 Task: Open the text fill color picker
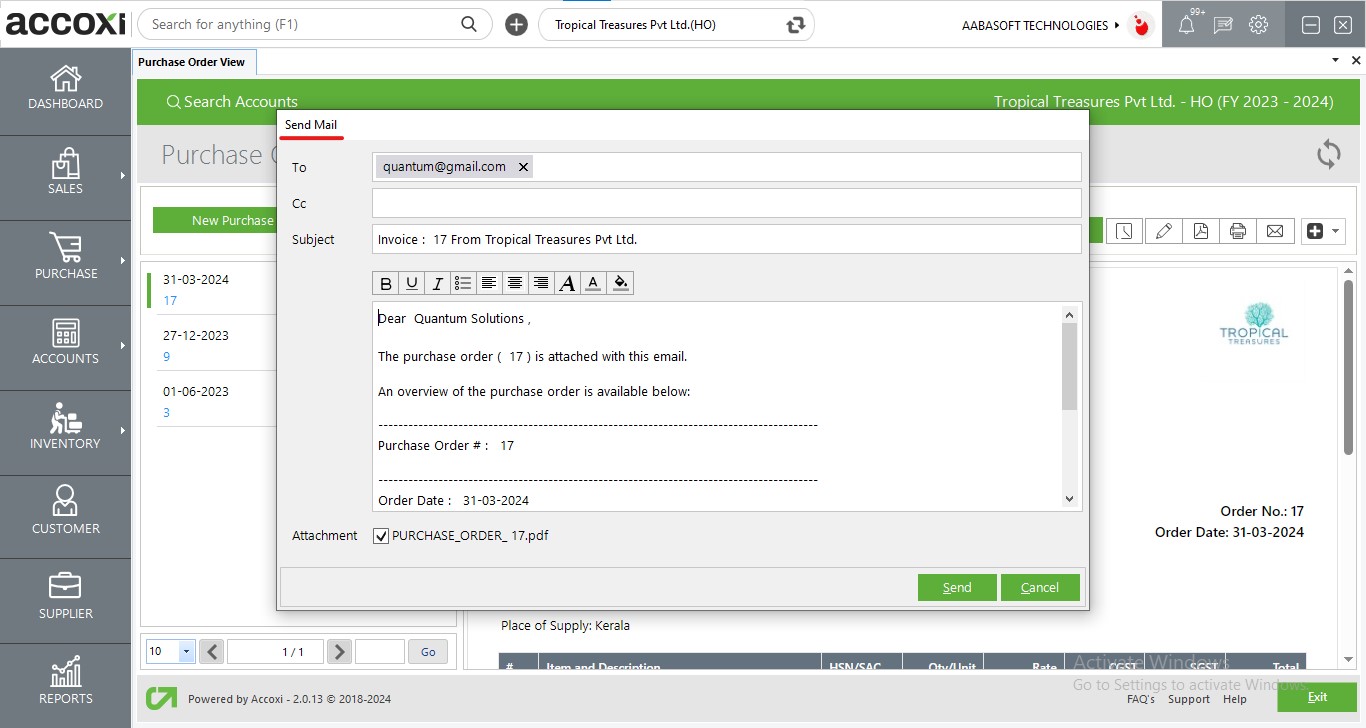pos(620,284)
